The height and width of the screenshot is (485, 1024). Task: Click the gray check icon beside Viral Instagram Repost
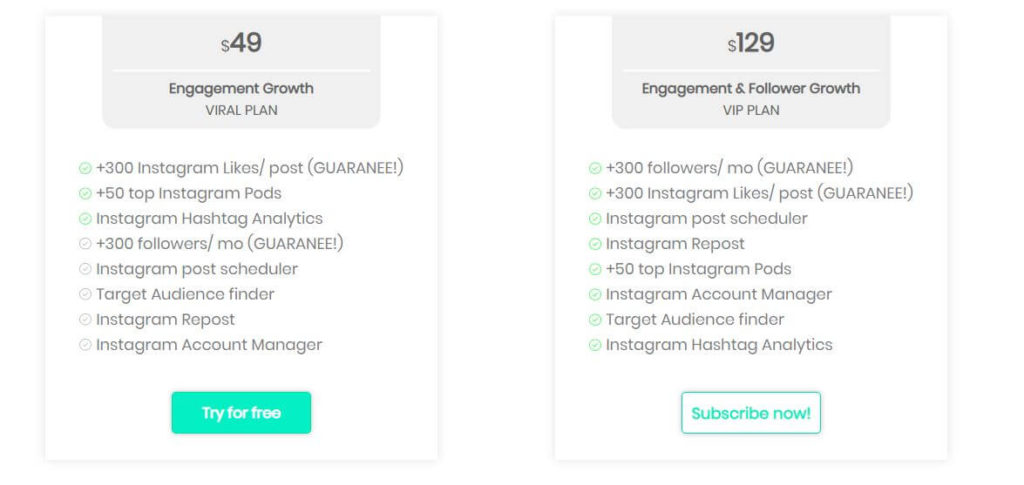tap(85, 319)
